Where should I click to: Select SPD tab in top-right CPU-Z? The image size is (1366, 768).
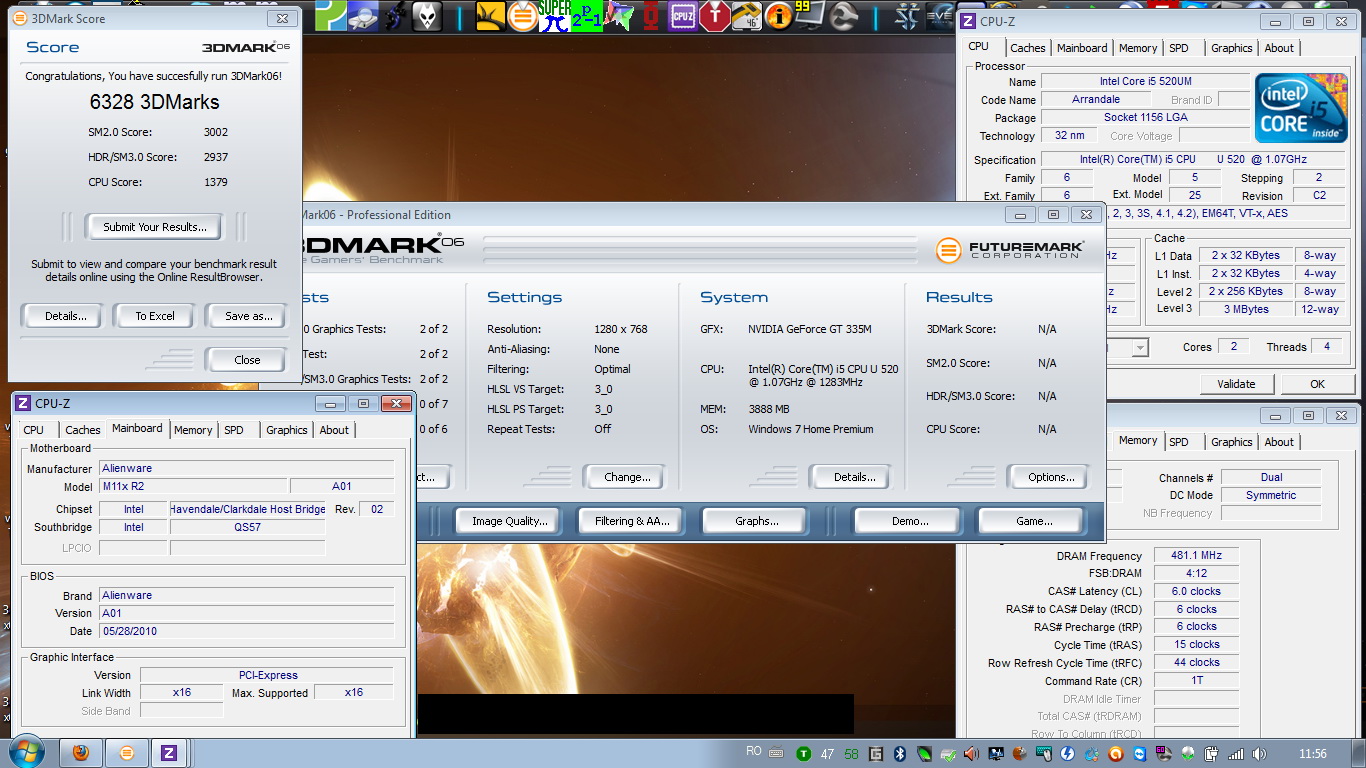(1179, 48)
